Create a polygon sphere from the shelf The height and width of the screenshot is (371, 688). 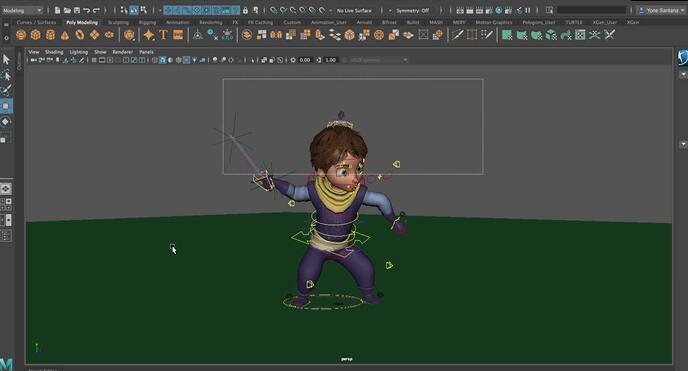click(x=21, y=35)
